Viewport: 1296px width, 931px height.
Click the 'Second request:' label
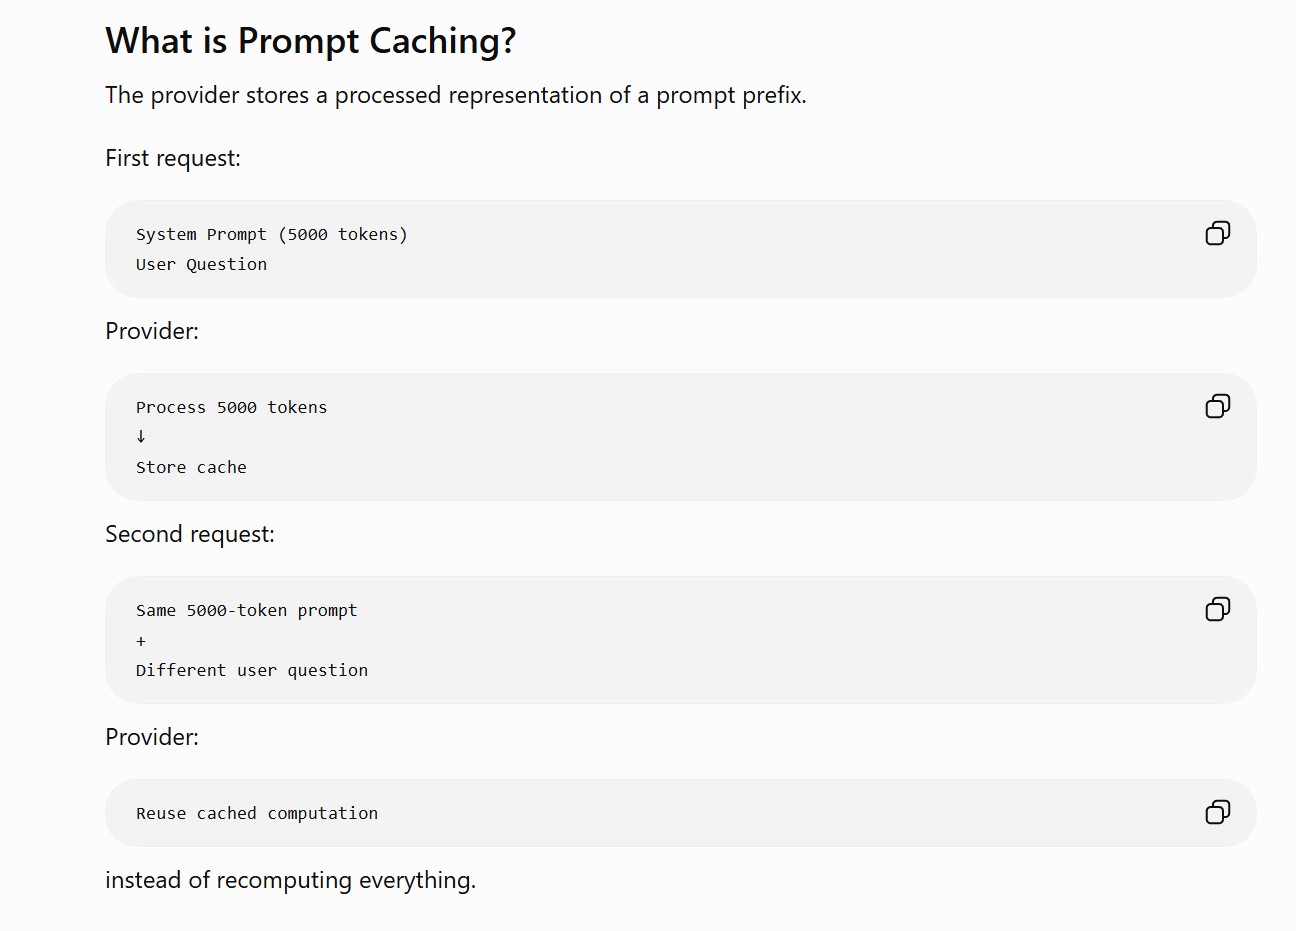pos(190,534)
